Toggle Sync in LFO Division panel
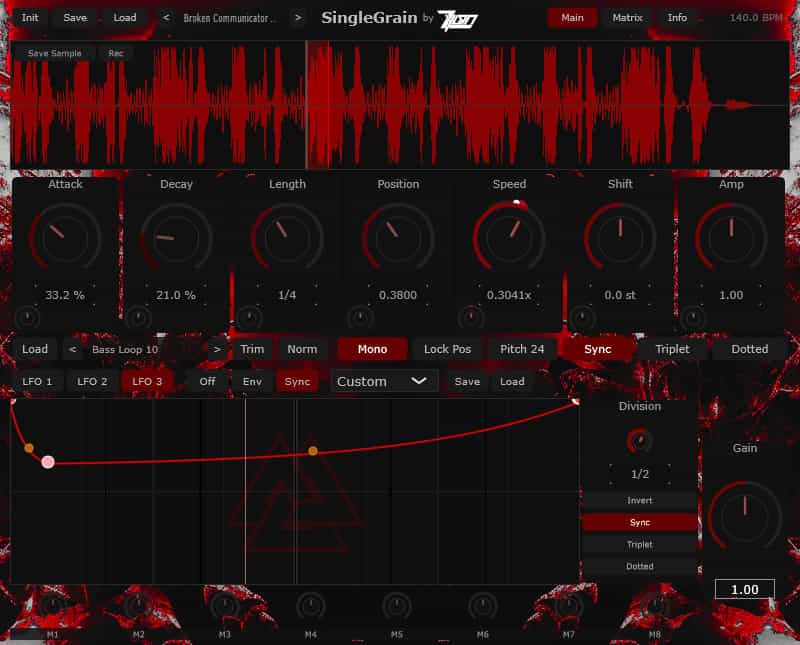This screenshot has width=800, height=645. click(x=640, y=523)
